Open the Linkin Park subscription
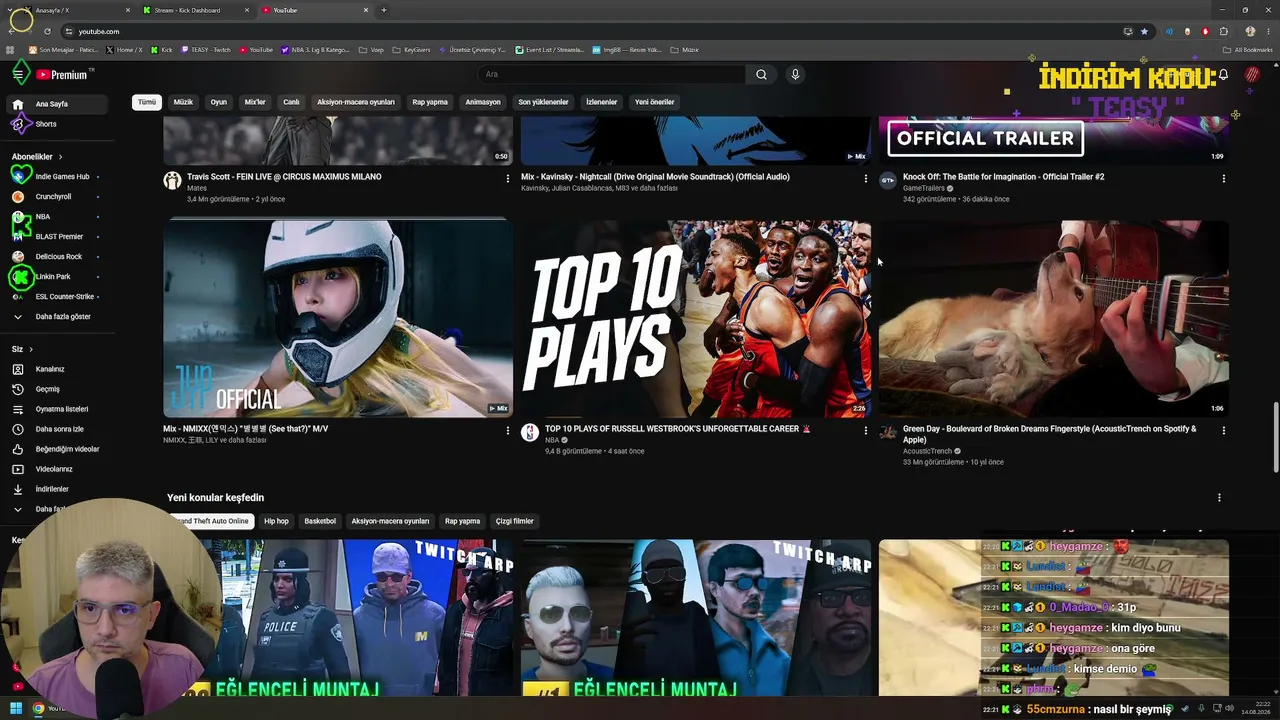The height and width of the screenshot is (720, 1280). 57,277
